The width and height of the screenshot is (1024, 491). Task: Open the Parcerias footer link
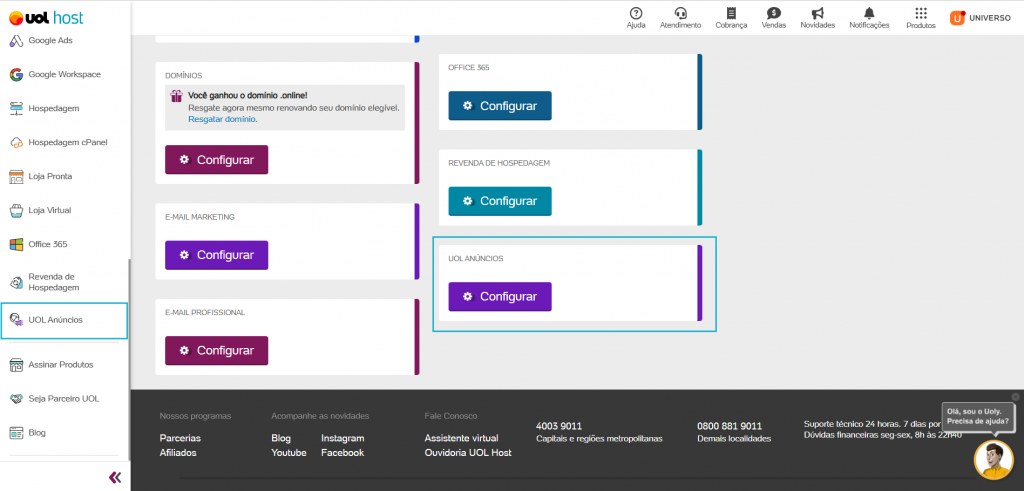point(180,438)
